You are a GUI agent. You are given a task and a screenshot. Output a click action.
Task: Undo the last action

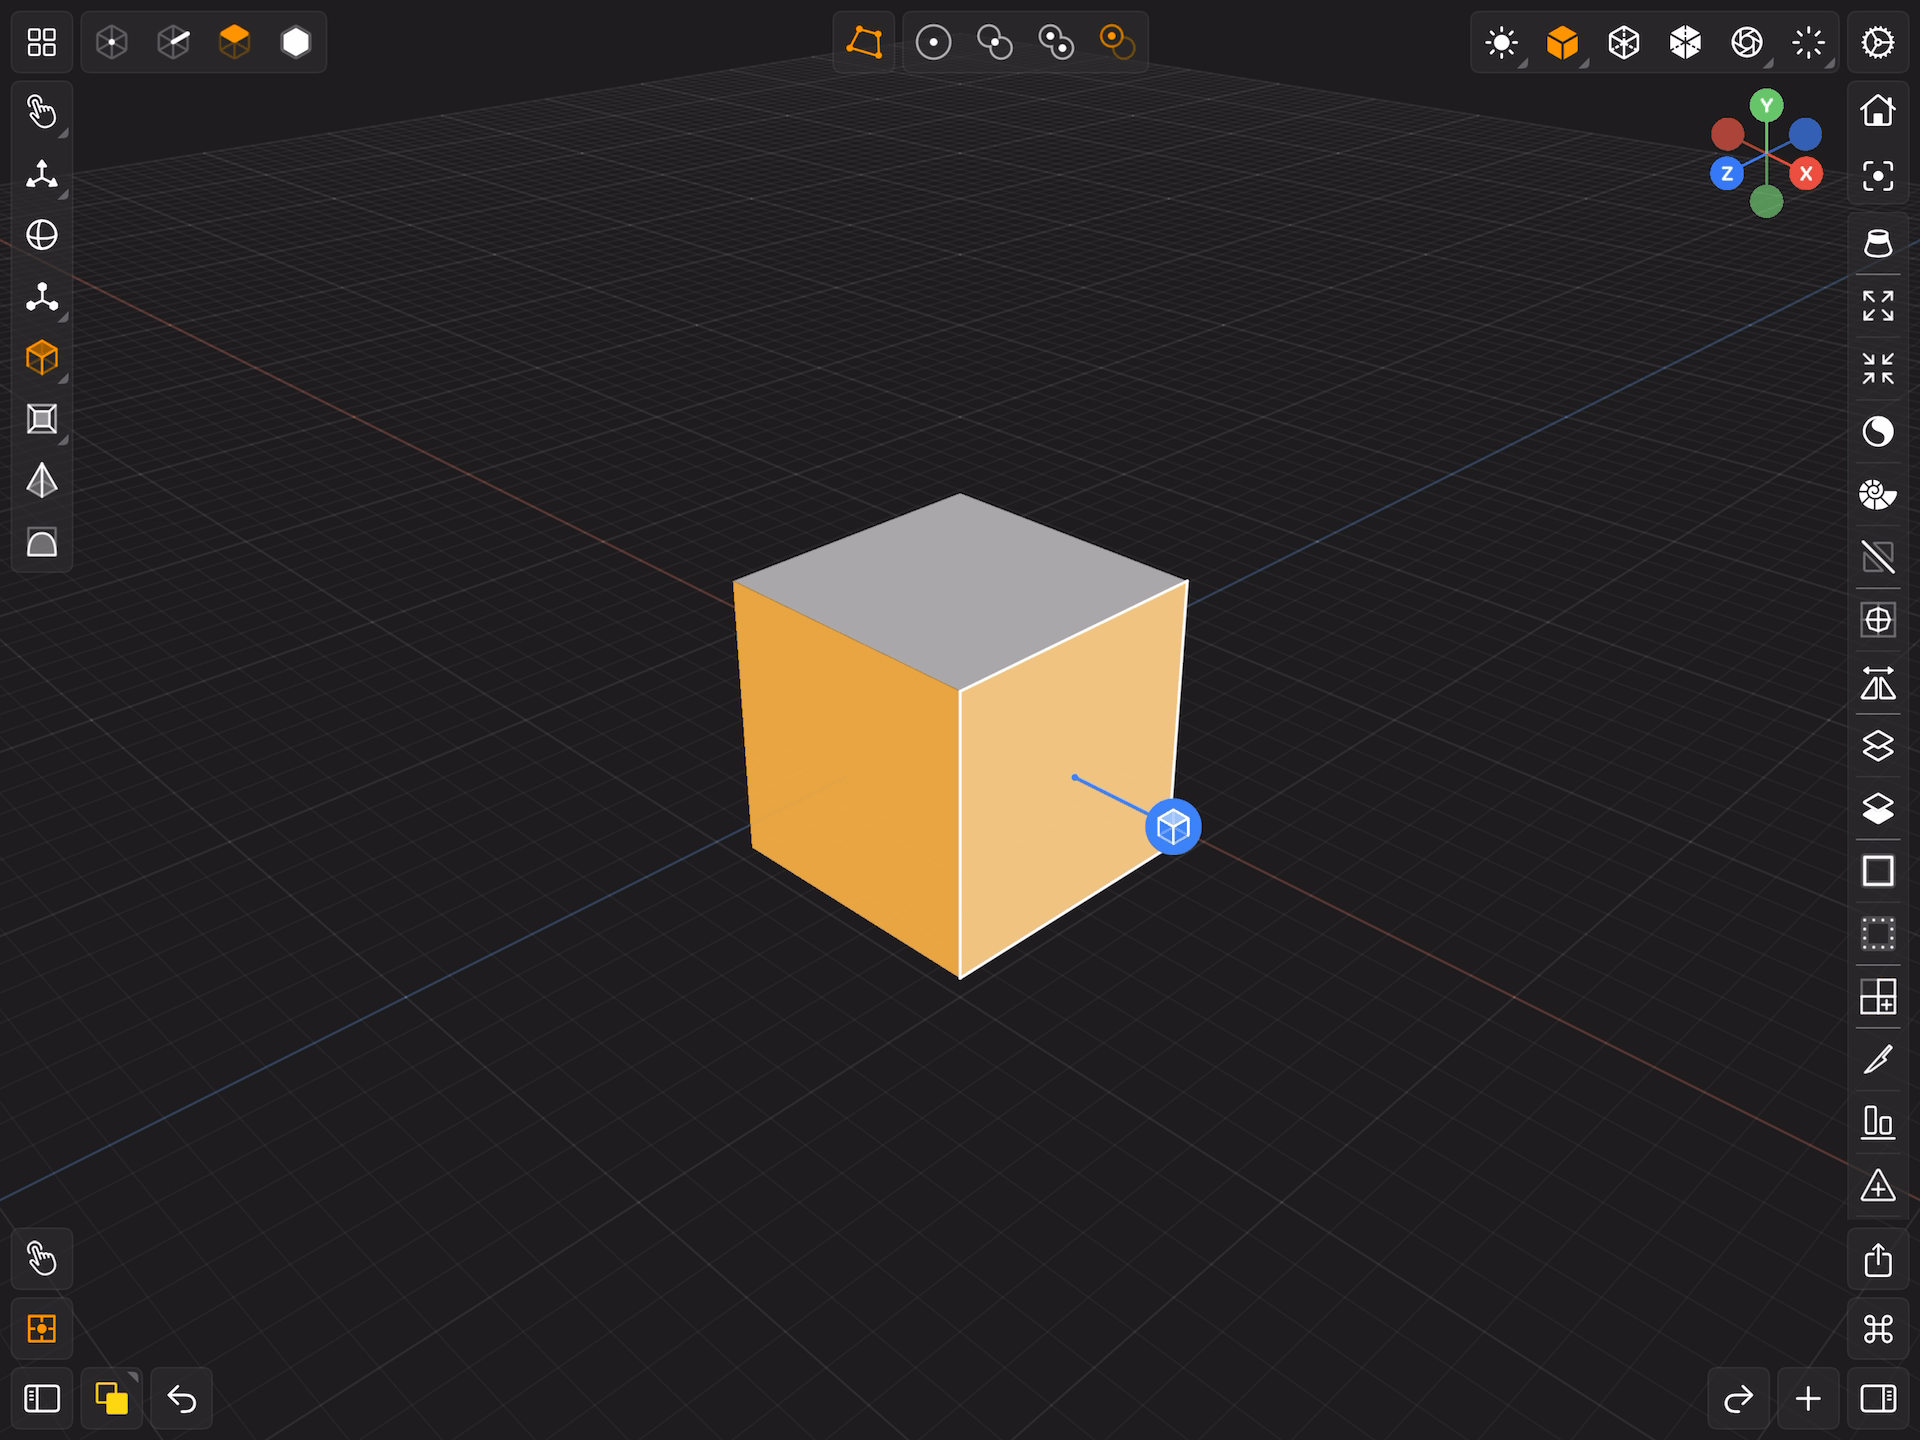point(181,1398)
